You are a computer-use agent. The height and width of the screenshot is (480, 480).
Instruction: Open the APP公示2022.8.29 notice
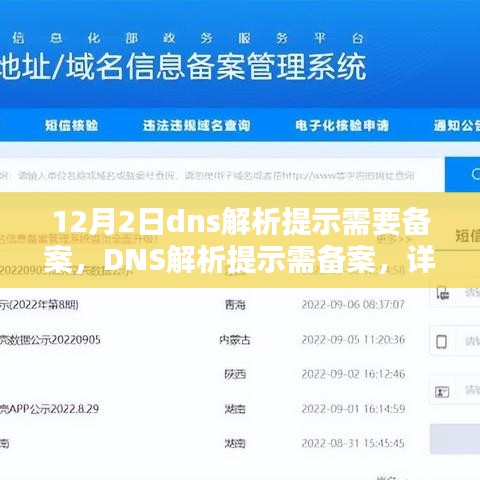(x=49, y=409)
